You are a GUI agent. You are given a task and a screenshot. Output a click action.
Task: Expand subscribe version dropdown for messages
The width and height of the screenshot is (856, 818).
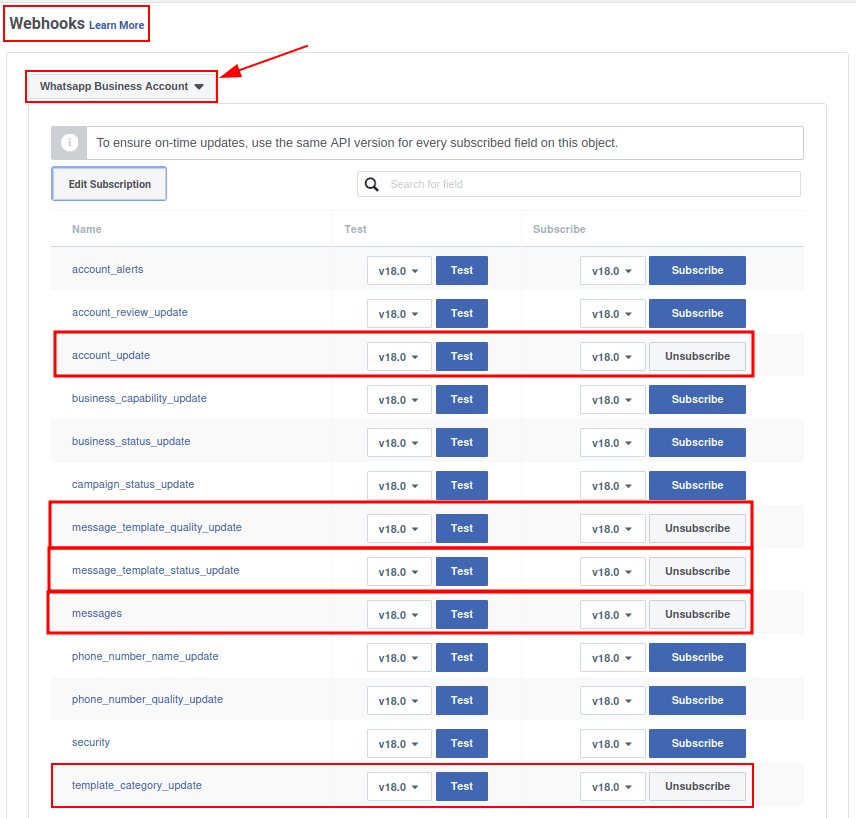pyautogui.click(x=612, y=615)
